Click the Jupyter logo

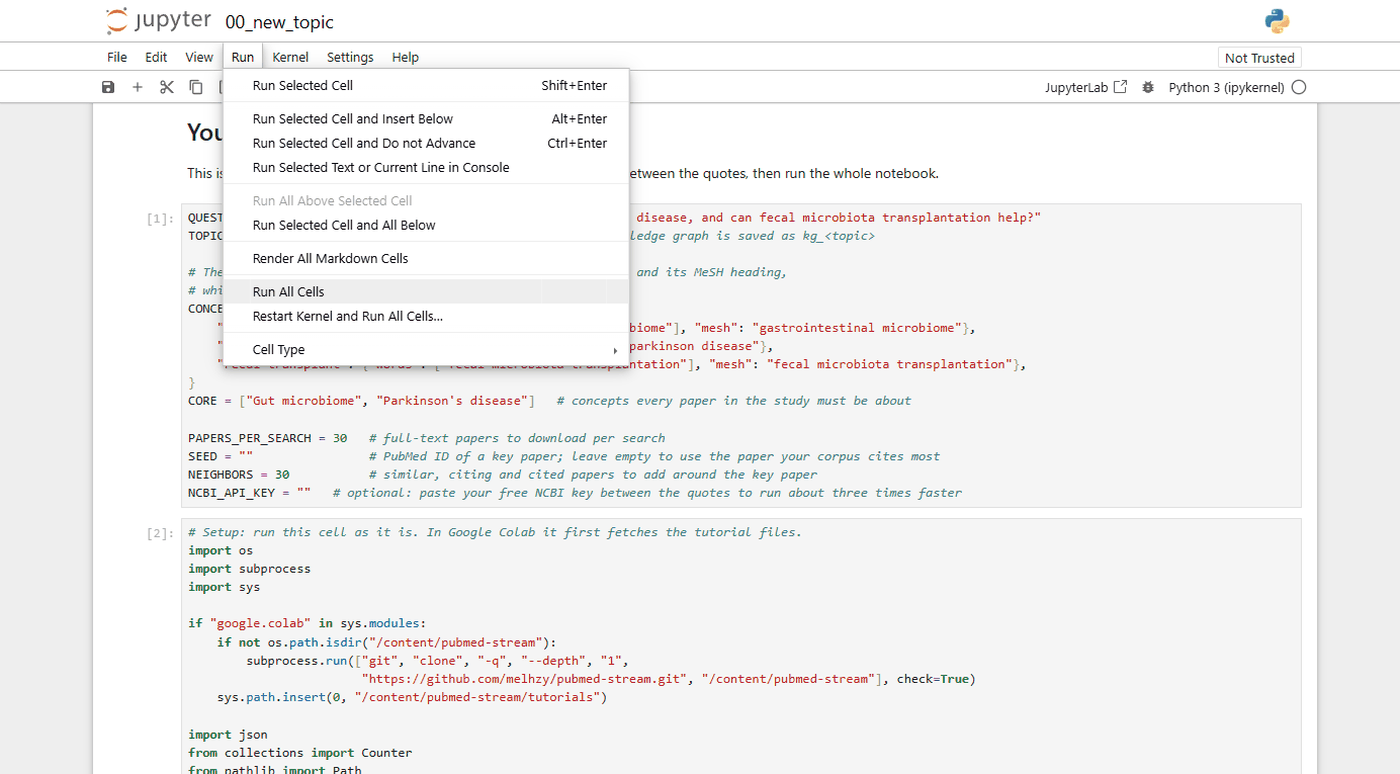[x=159, y=21]
